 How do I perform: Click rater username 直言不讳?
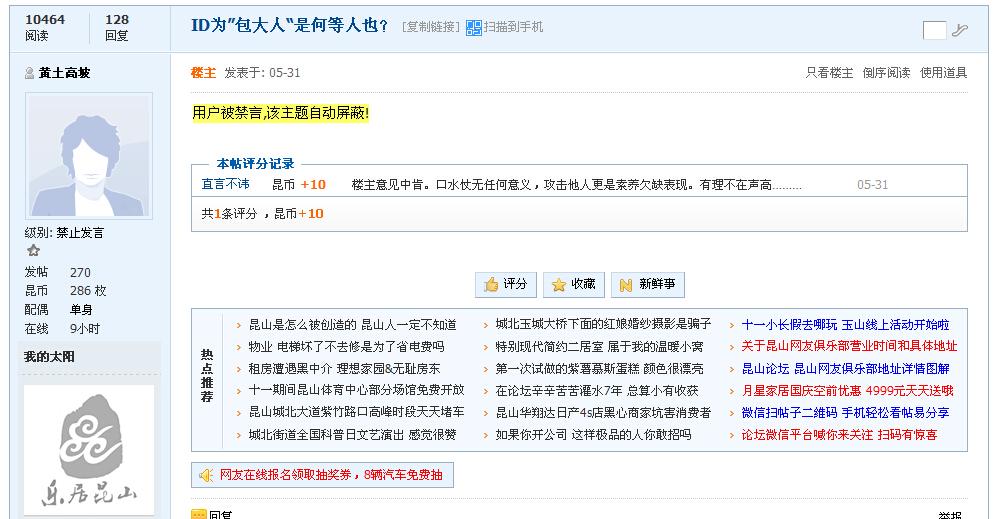pos(225,185)
